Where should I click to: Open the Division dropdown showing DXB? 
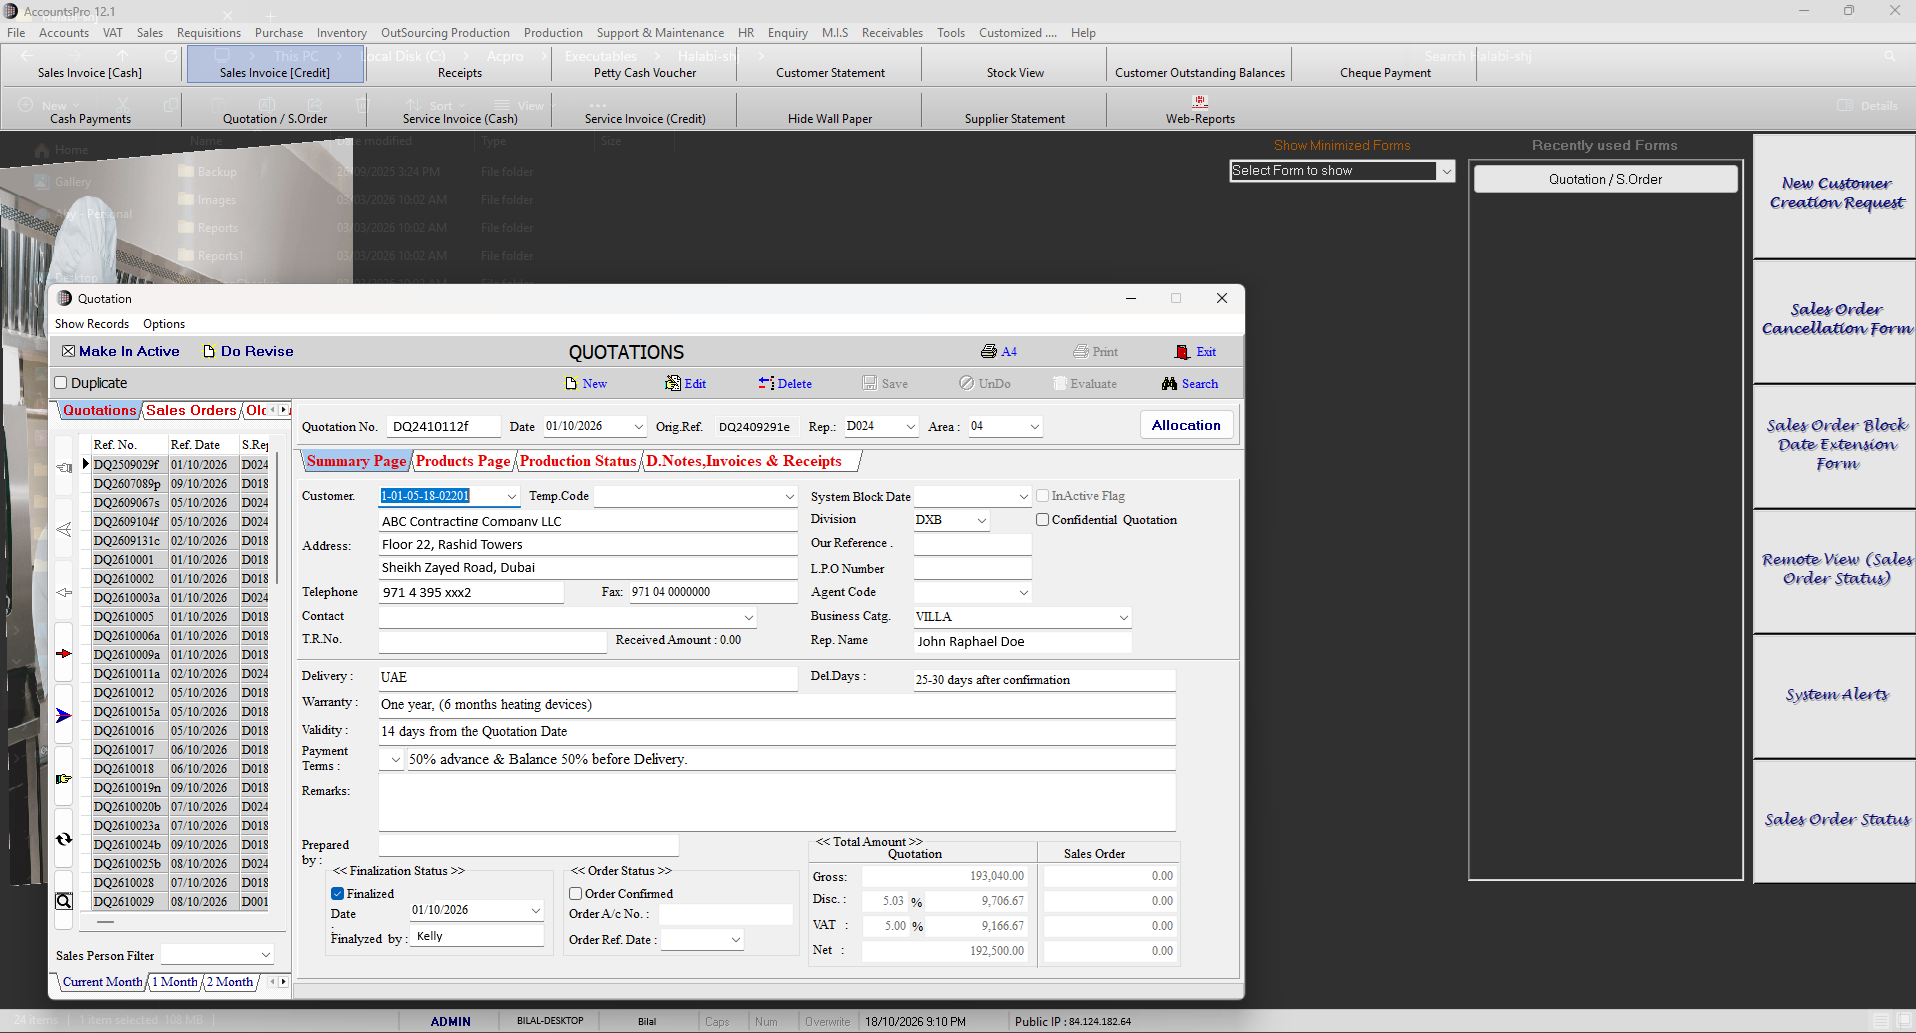click(x=982, y=520)
